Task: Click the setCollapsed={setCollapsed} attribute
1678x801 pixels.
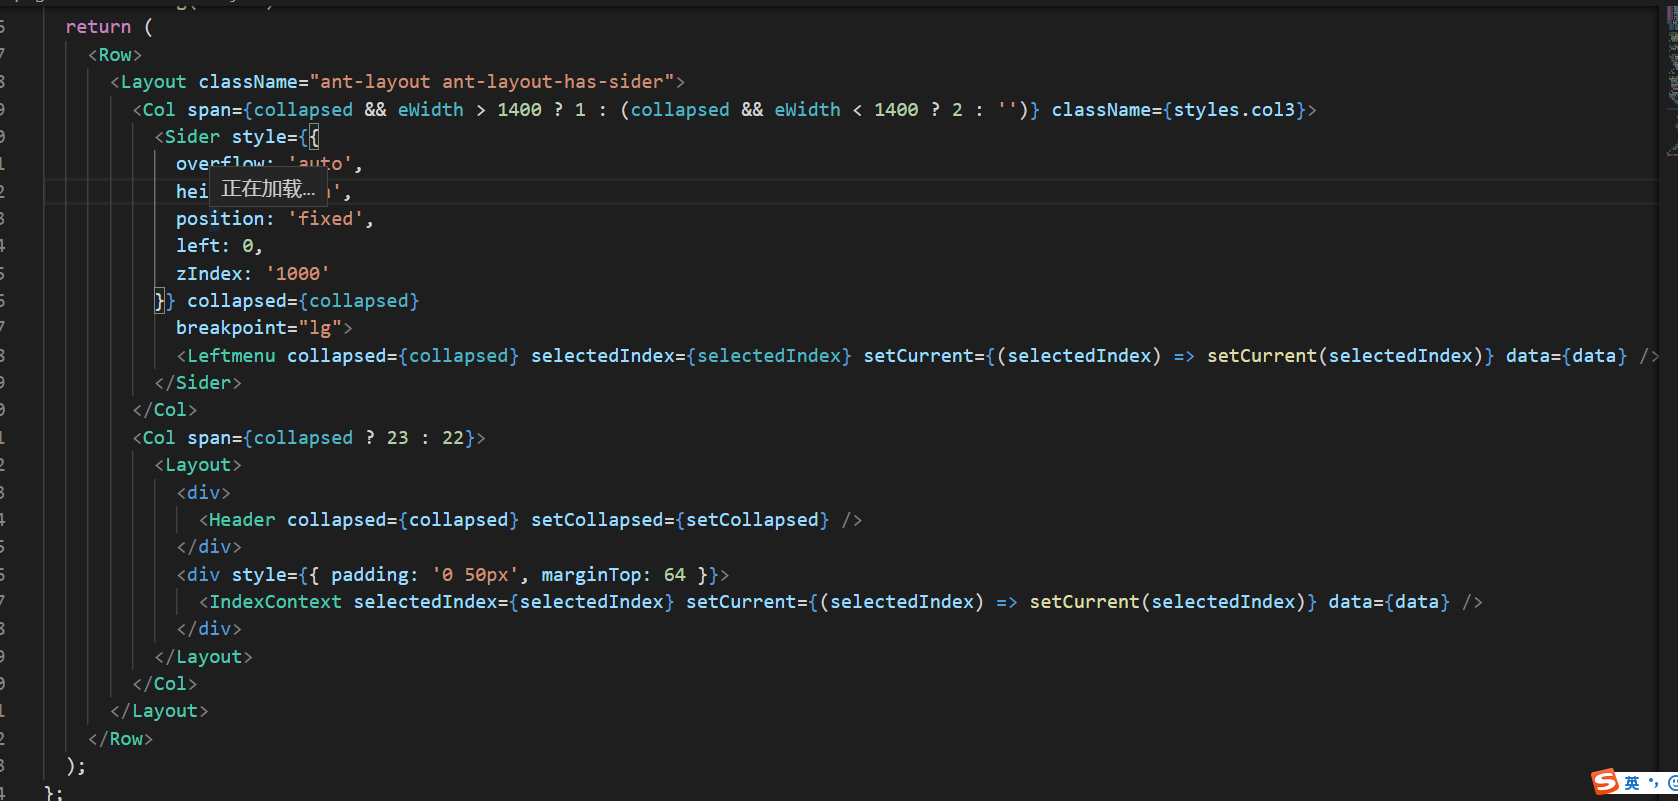Action: pyautogui.click(x=680, y=520)
